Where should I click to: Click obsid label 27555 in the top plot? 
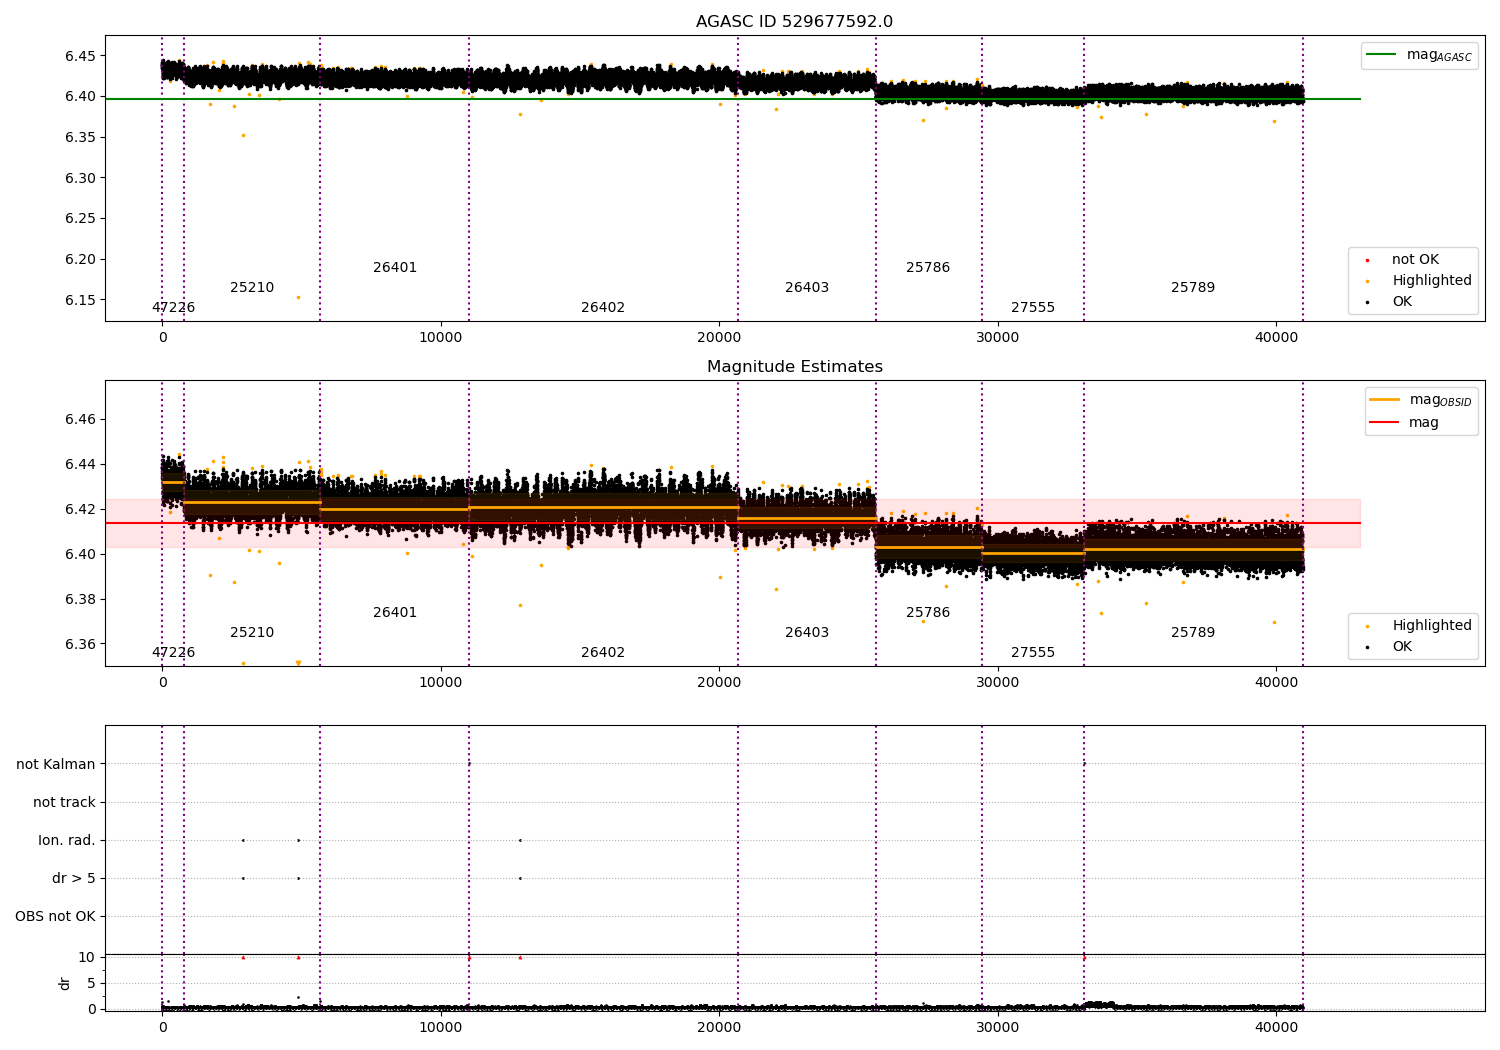click(1033, 308)
